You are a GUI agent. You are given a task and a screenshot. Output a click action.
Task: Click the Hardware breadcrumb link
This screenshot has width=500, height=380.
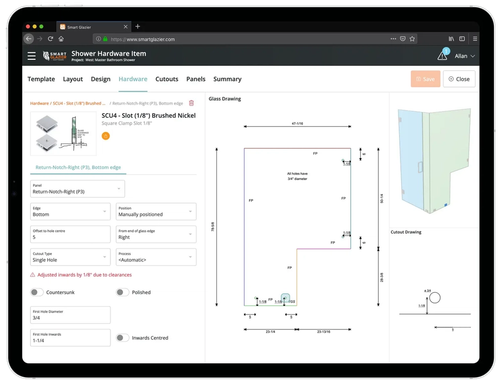[x=39, y=103]
